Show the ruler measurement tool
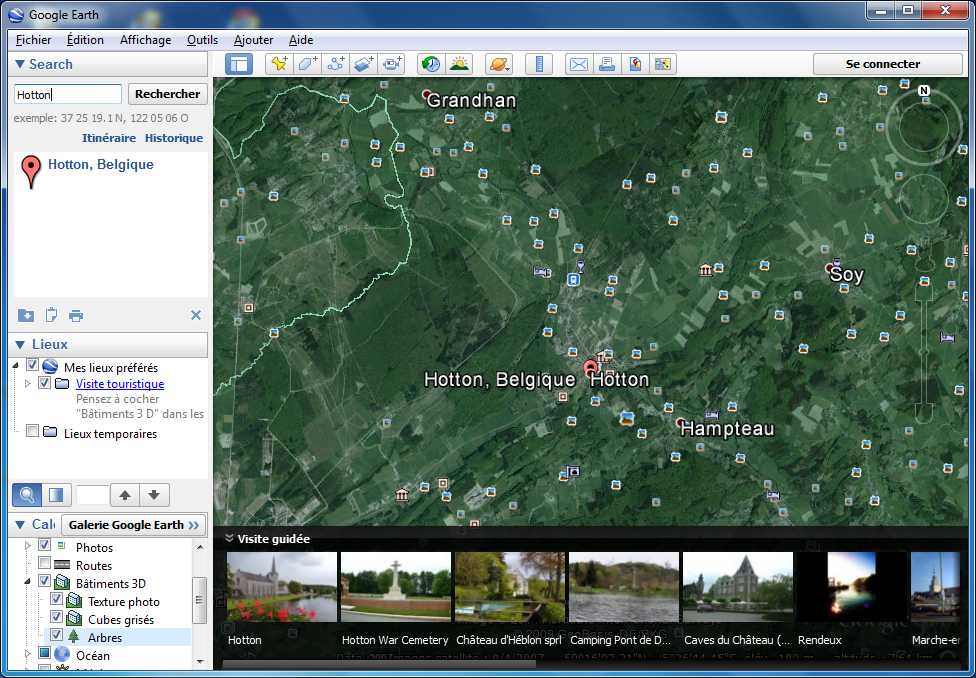976x678 pixels. (x=539, y=64)
